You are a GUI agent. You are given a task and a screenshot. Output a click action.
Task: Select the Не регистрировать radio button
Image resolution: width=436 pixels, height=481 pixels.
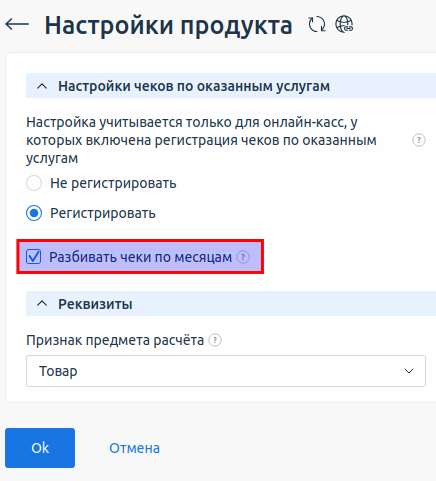point(34,183)
